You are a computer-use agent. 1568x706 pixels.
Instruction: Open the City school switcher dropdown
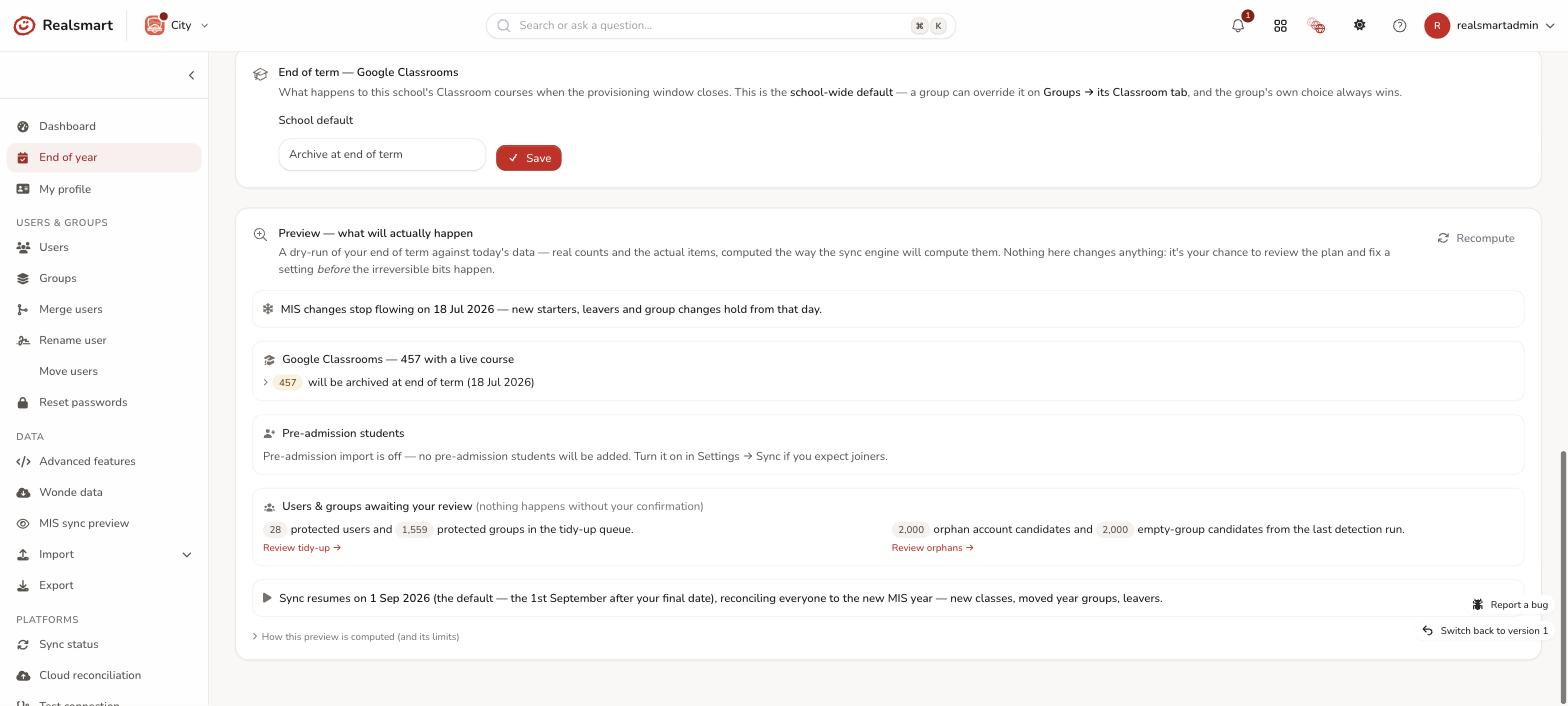click(177, 25)
